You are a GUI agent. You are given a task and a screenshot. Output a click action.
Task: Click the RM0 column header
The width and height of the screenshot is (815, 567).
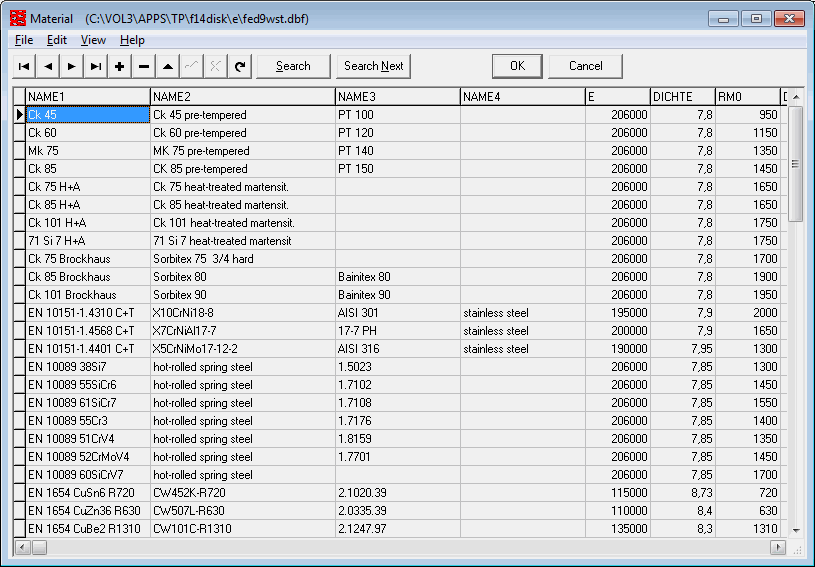coord(747,97)
